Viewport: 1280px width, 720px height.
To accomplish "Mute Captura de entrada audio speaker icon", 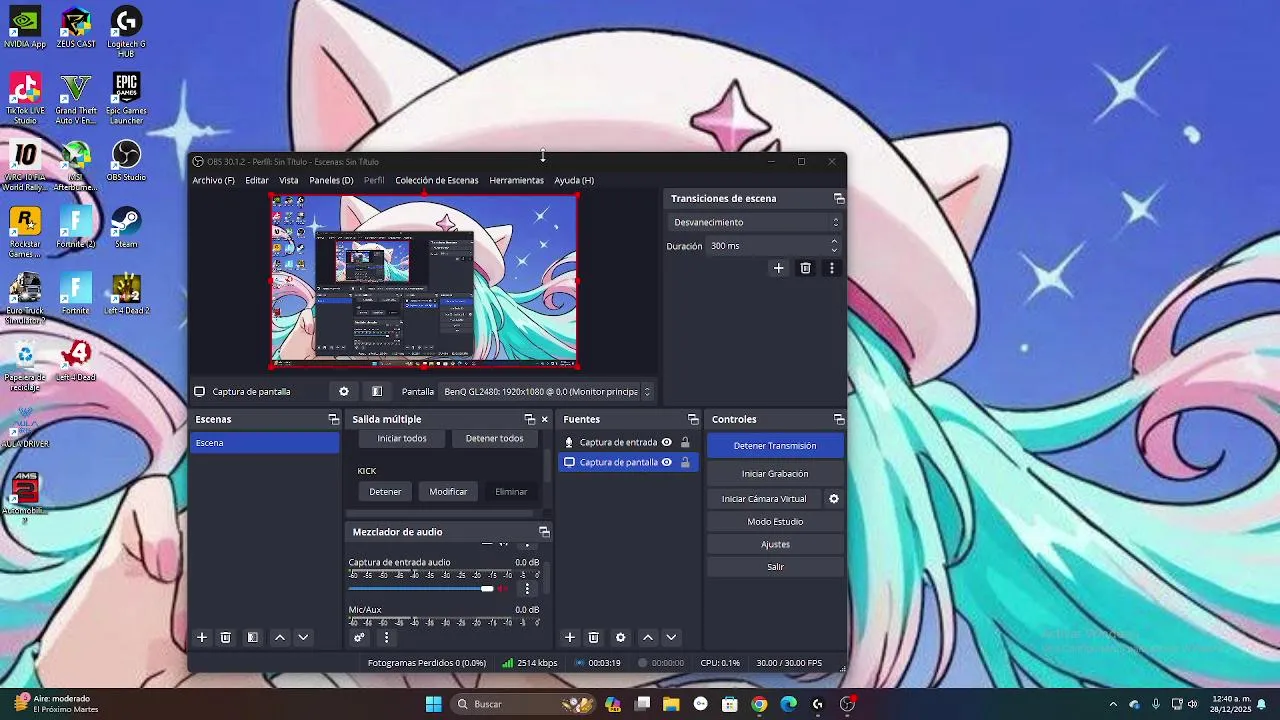I will (504, 589).
